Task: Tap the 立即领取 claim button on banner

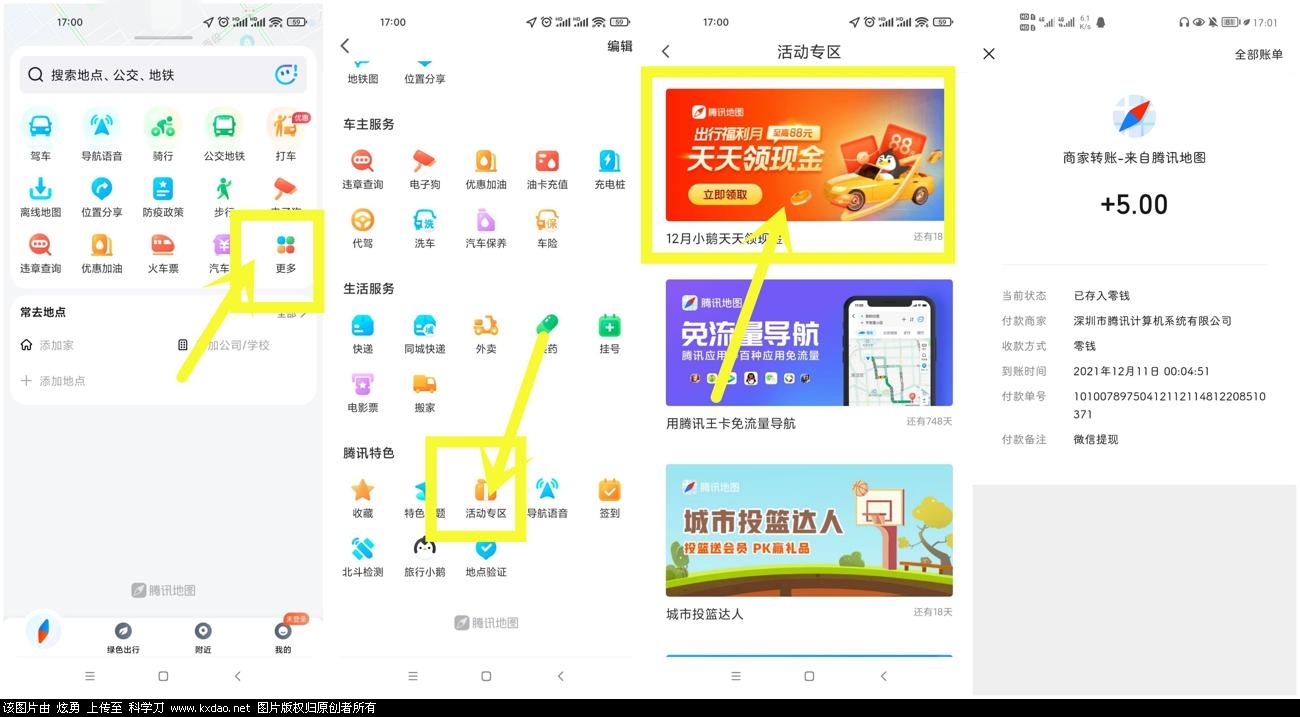Action: click(725, 194)
